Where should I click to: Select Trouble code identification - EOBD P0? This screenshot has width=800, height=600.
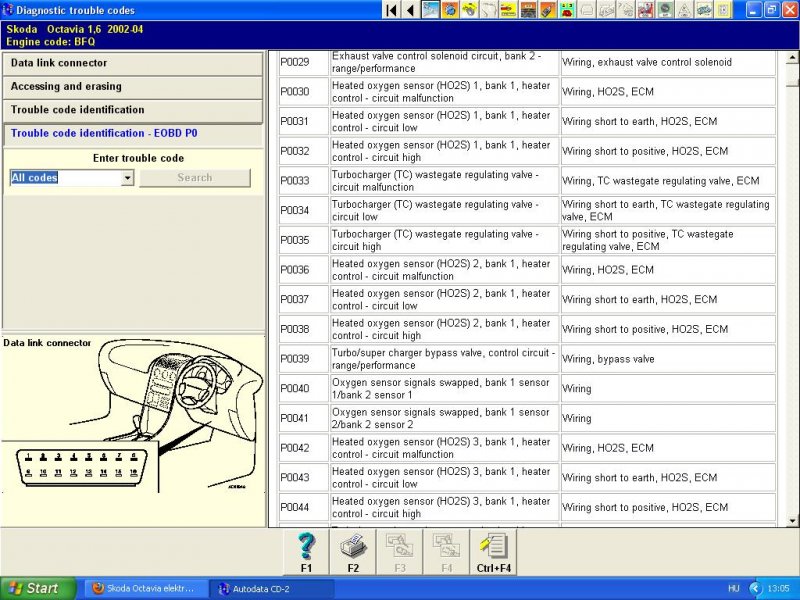(133, 134)
